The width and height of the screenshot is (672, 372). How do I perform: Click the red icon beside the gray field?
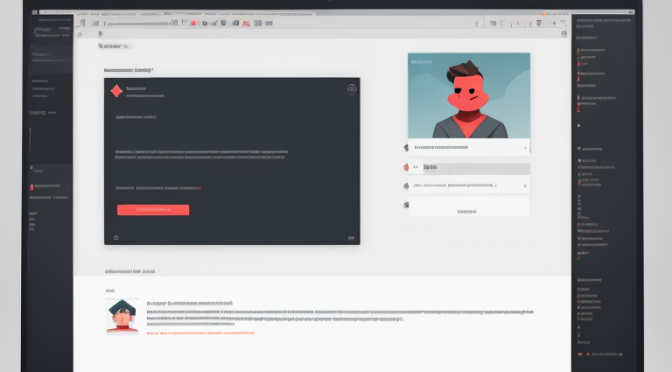pos(406,167)
